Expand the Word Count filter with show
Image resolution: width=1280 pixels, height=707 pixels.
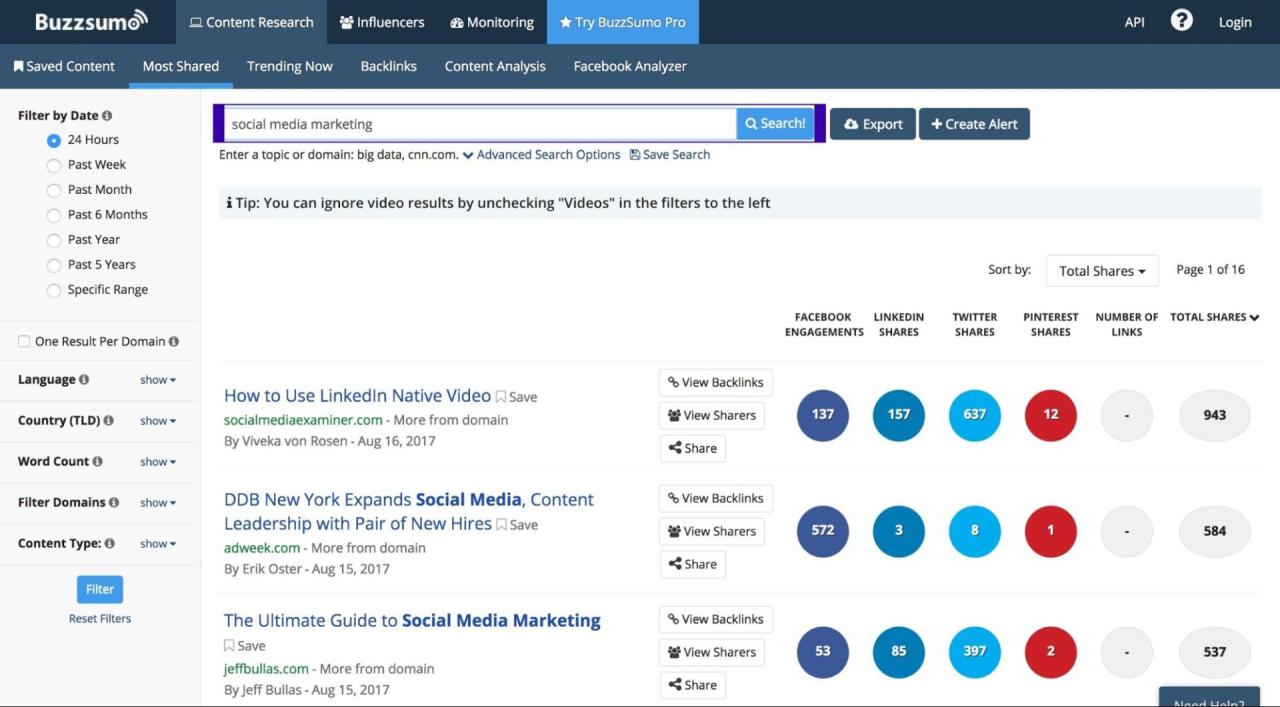tap(158, 462)
